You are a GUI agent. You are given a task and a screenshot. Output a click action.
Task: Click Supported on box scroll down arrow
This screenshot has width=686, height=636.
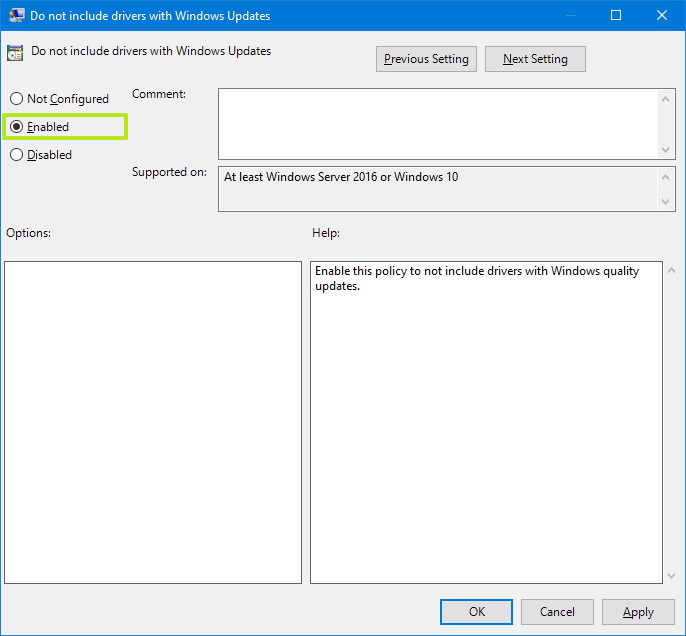pos(665,202)
